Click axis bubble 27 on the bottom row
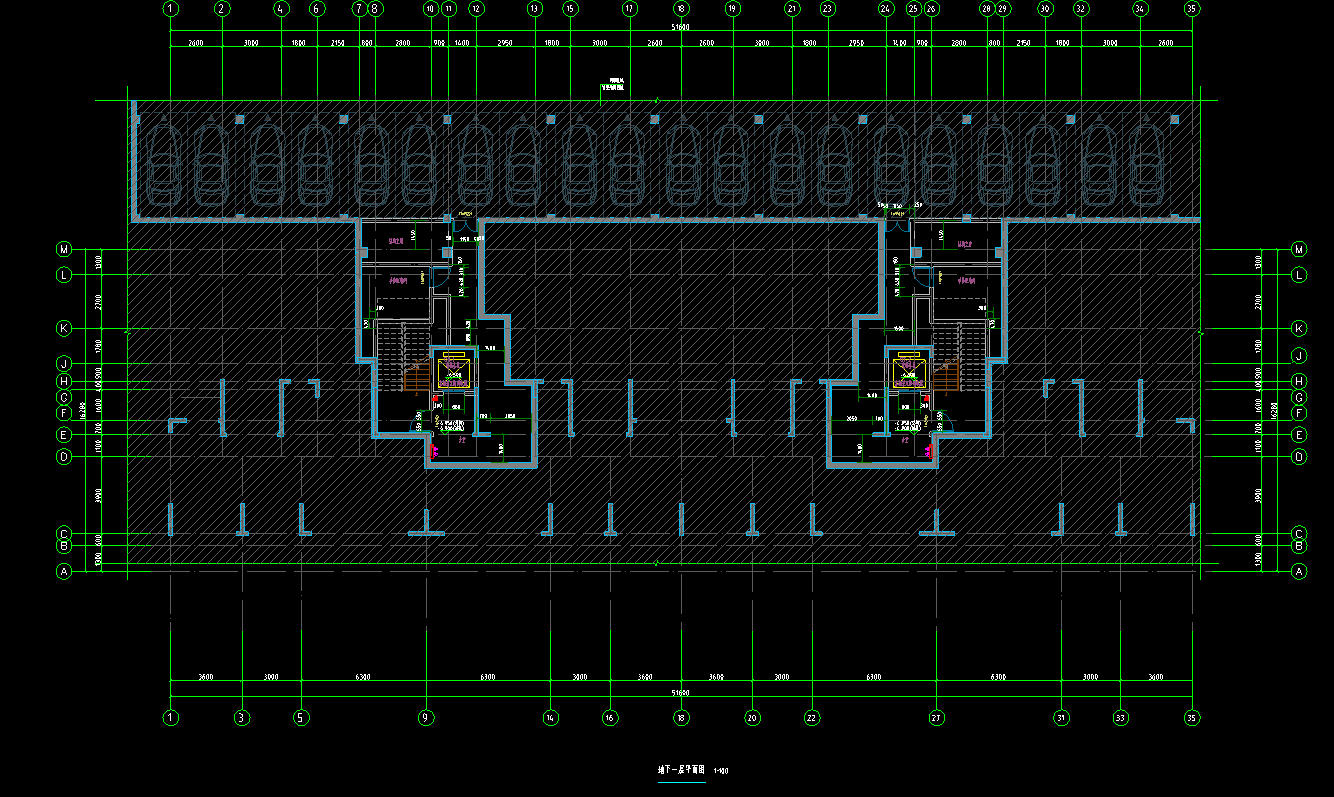This screenshot has width=1334, height=797. [x=936, y=717]
